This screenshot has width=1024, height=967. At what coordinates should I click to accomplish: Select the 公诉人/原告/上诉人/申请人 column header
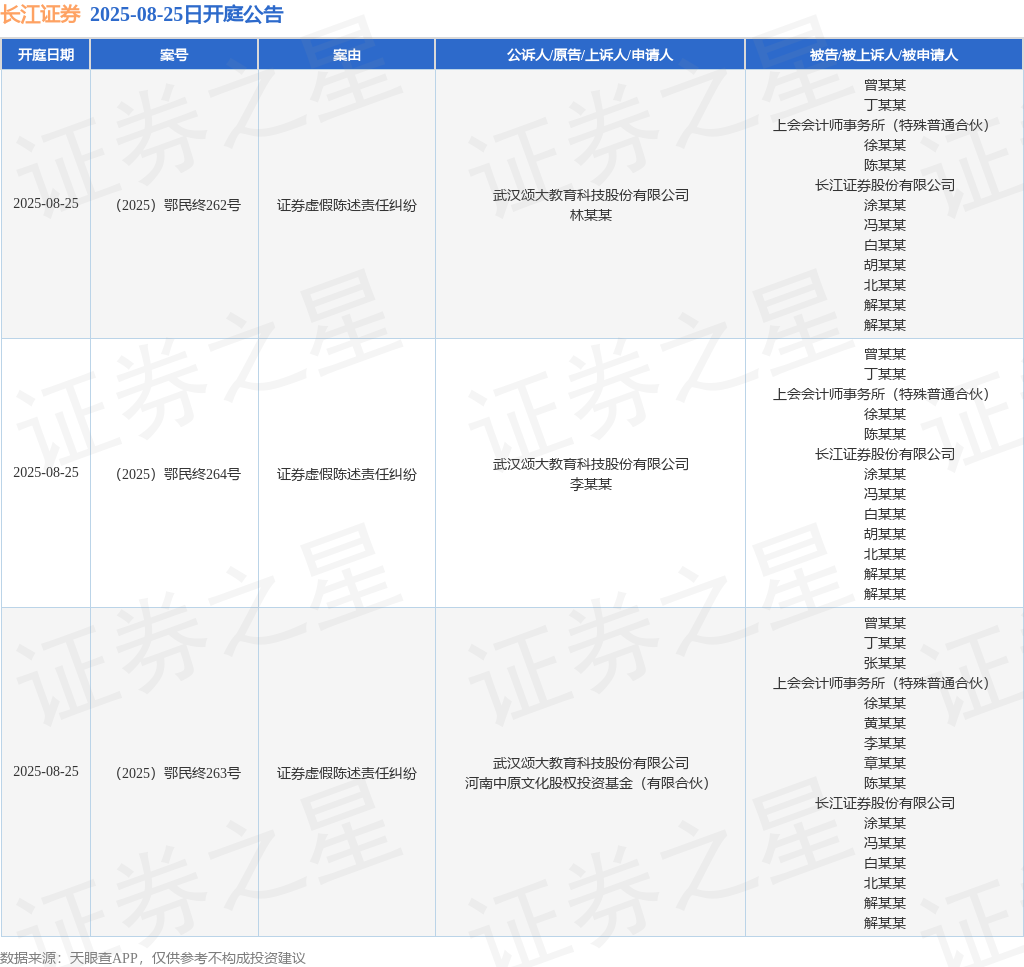[x=590, y=55]
